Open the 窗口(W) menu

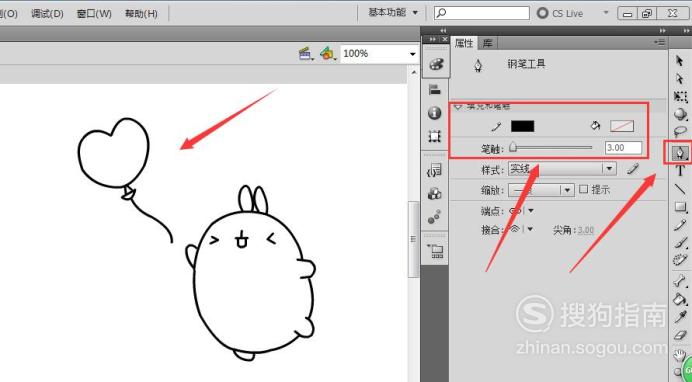pos(94,14)
